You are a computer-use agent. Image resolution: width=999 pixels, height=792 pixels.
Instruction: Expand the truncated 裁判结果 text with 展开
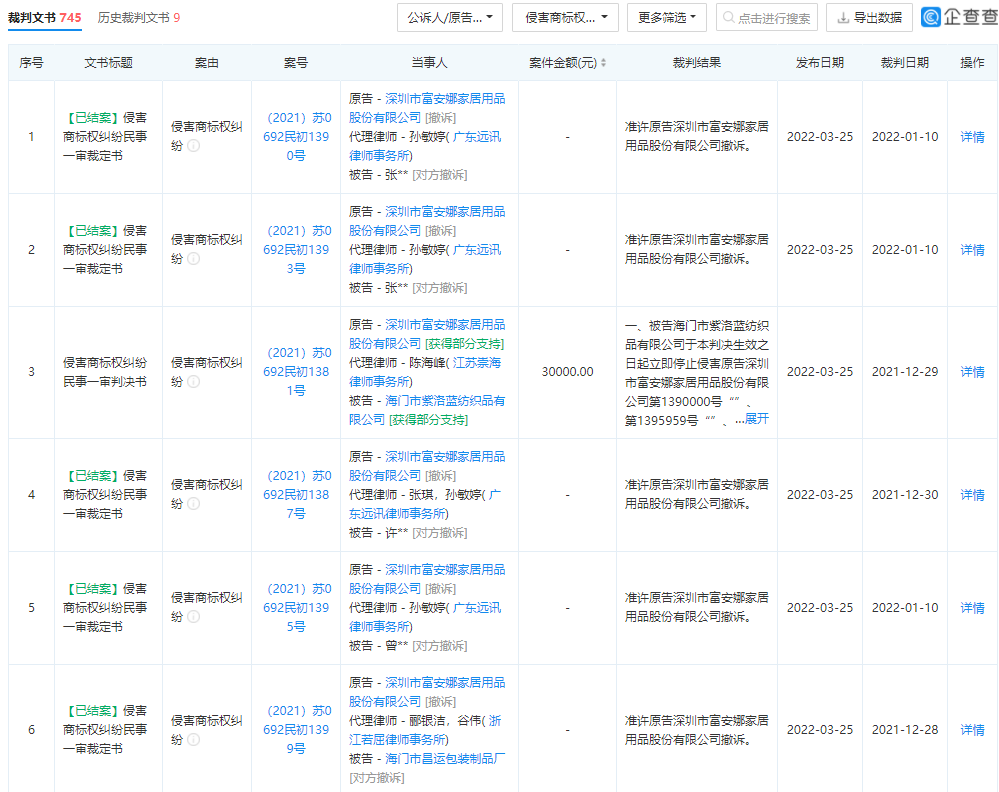point(757,418)
